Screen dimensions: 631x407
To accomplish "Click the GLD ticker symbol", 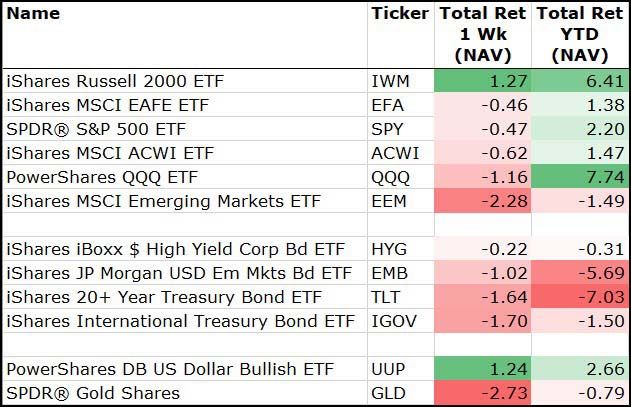I will coord(387,394).
